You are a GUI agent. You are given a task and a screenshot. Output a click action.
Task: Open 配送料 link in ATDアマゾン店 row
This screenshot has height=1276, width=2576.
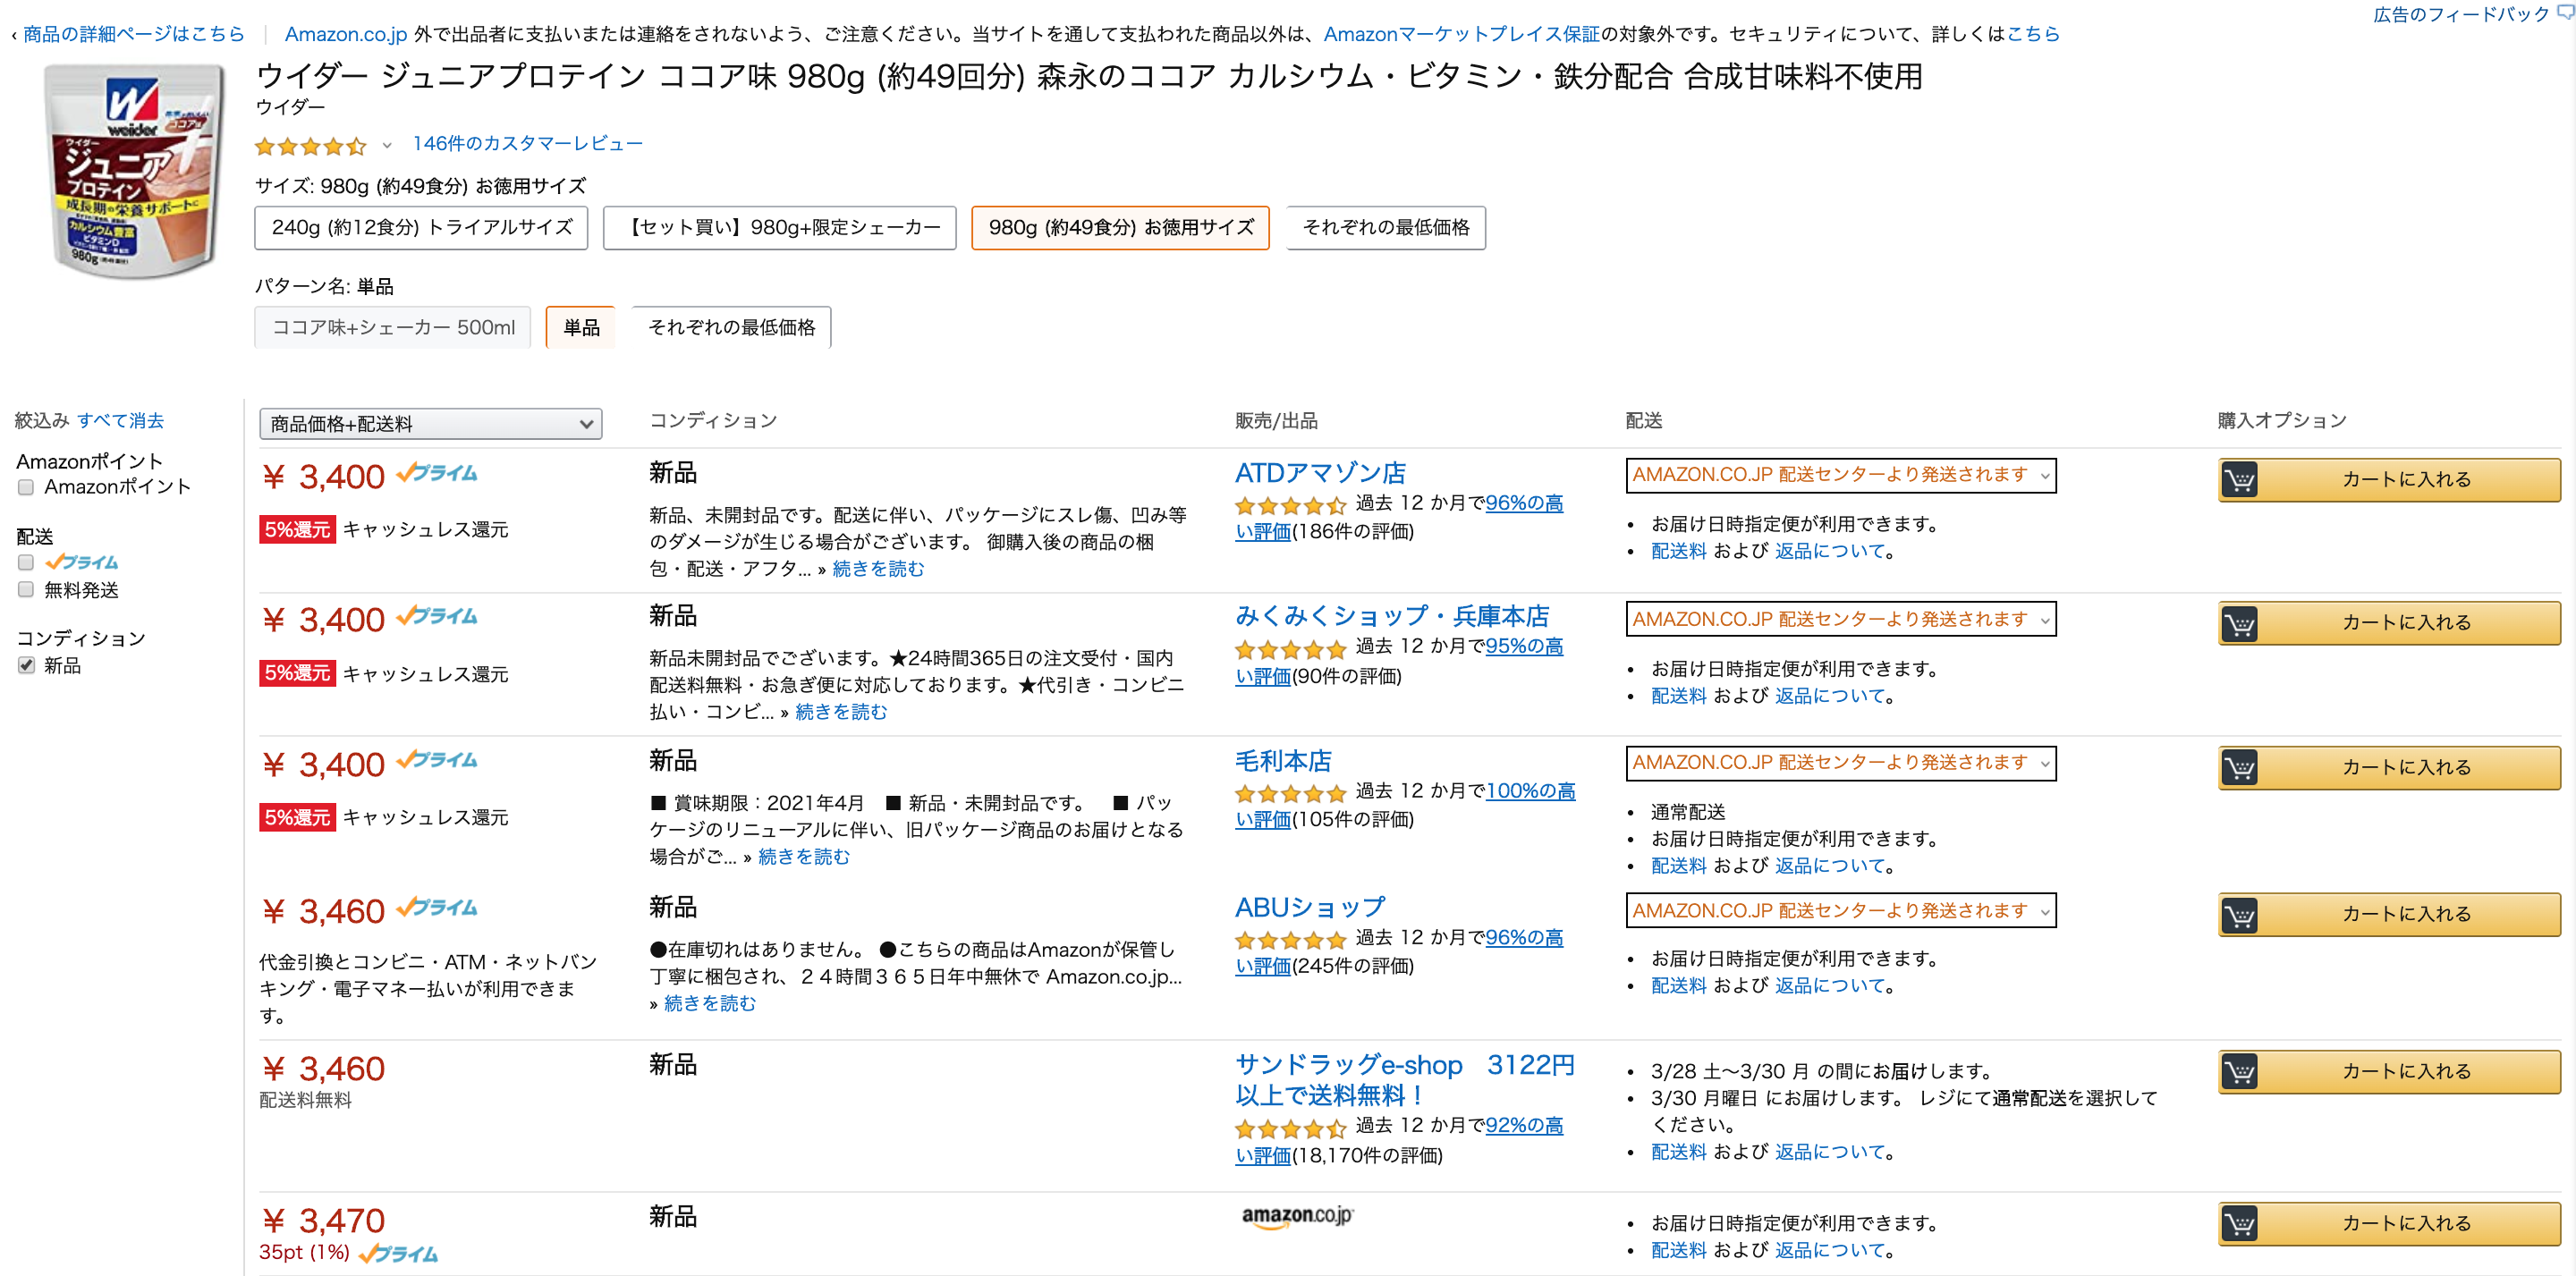click(1678, 551)
